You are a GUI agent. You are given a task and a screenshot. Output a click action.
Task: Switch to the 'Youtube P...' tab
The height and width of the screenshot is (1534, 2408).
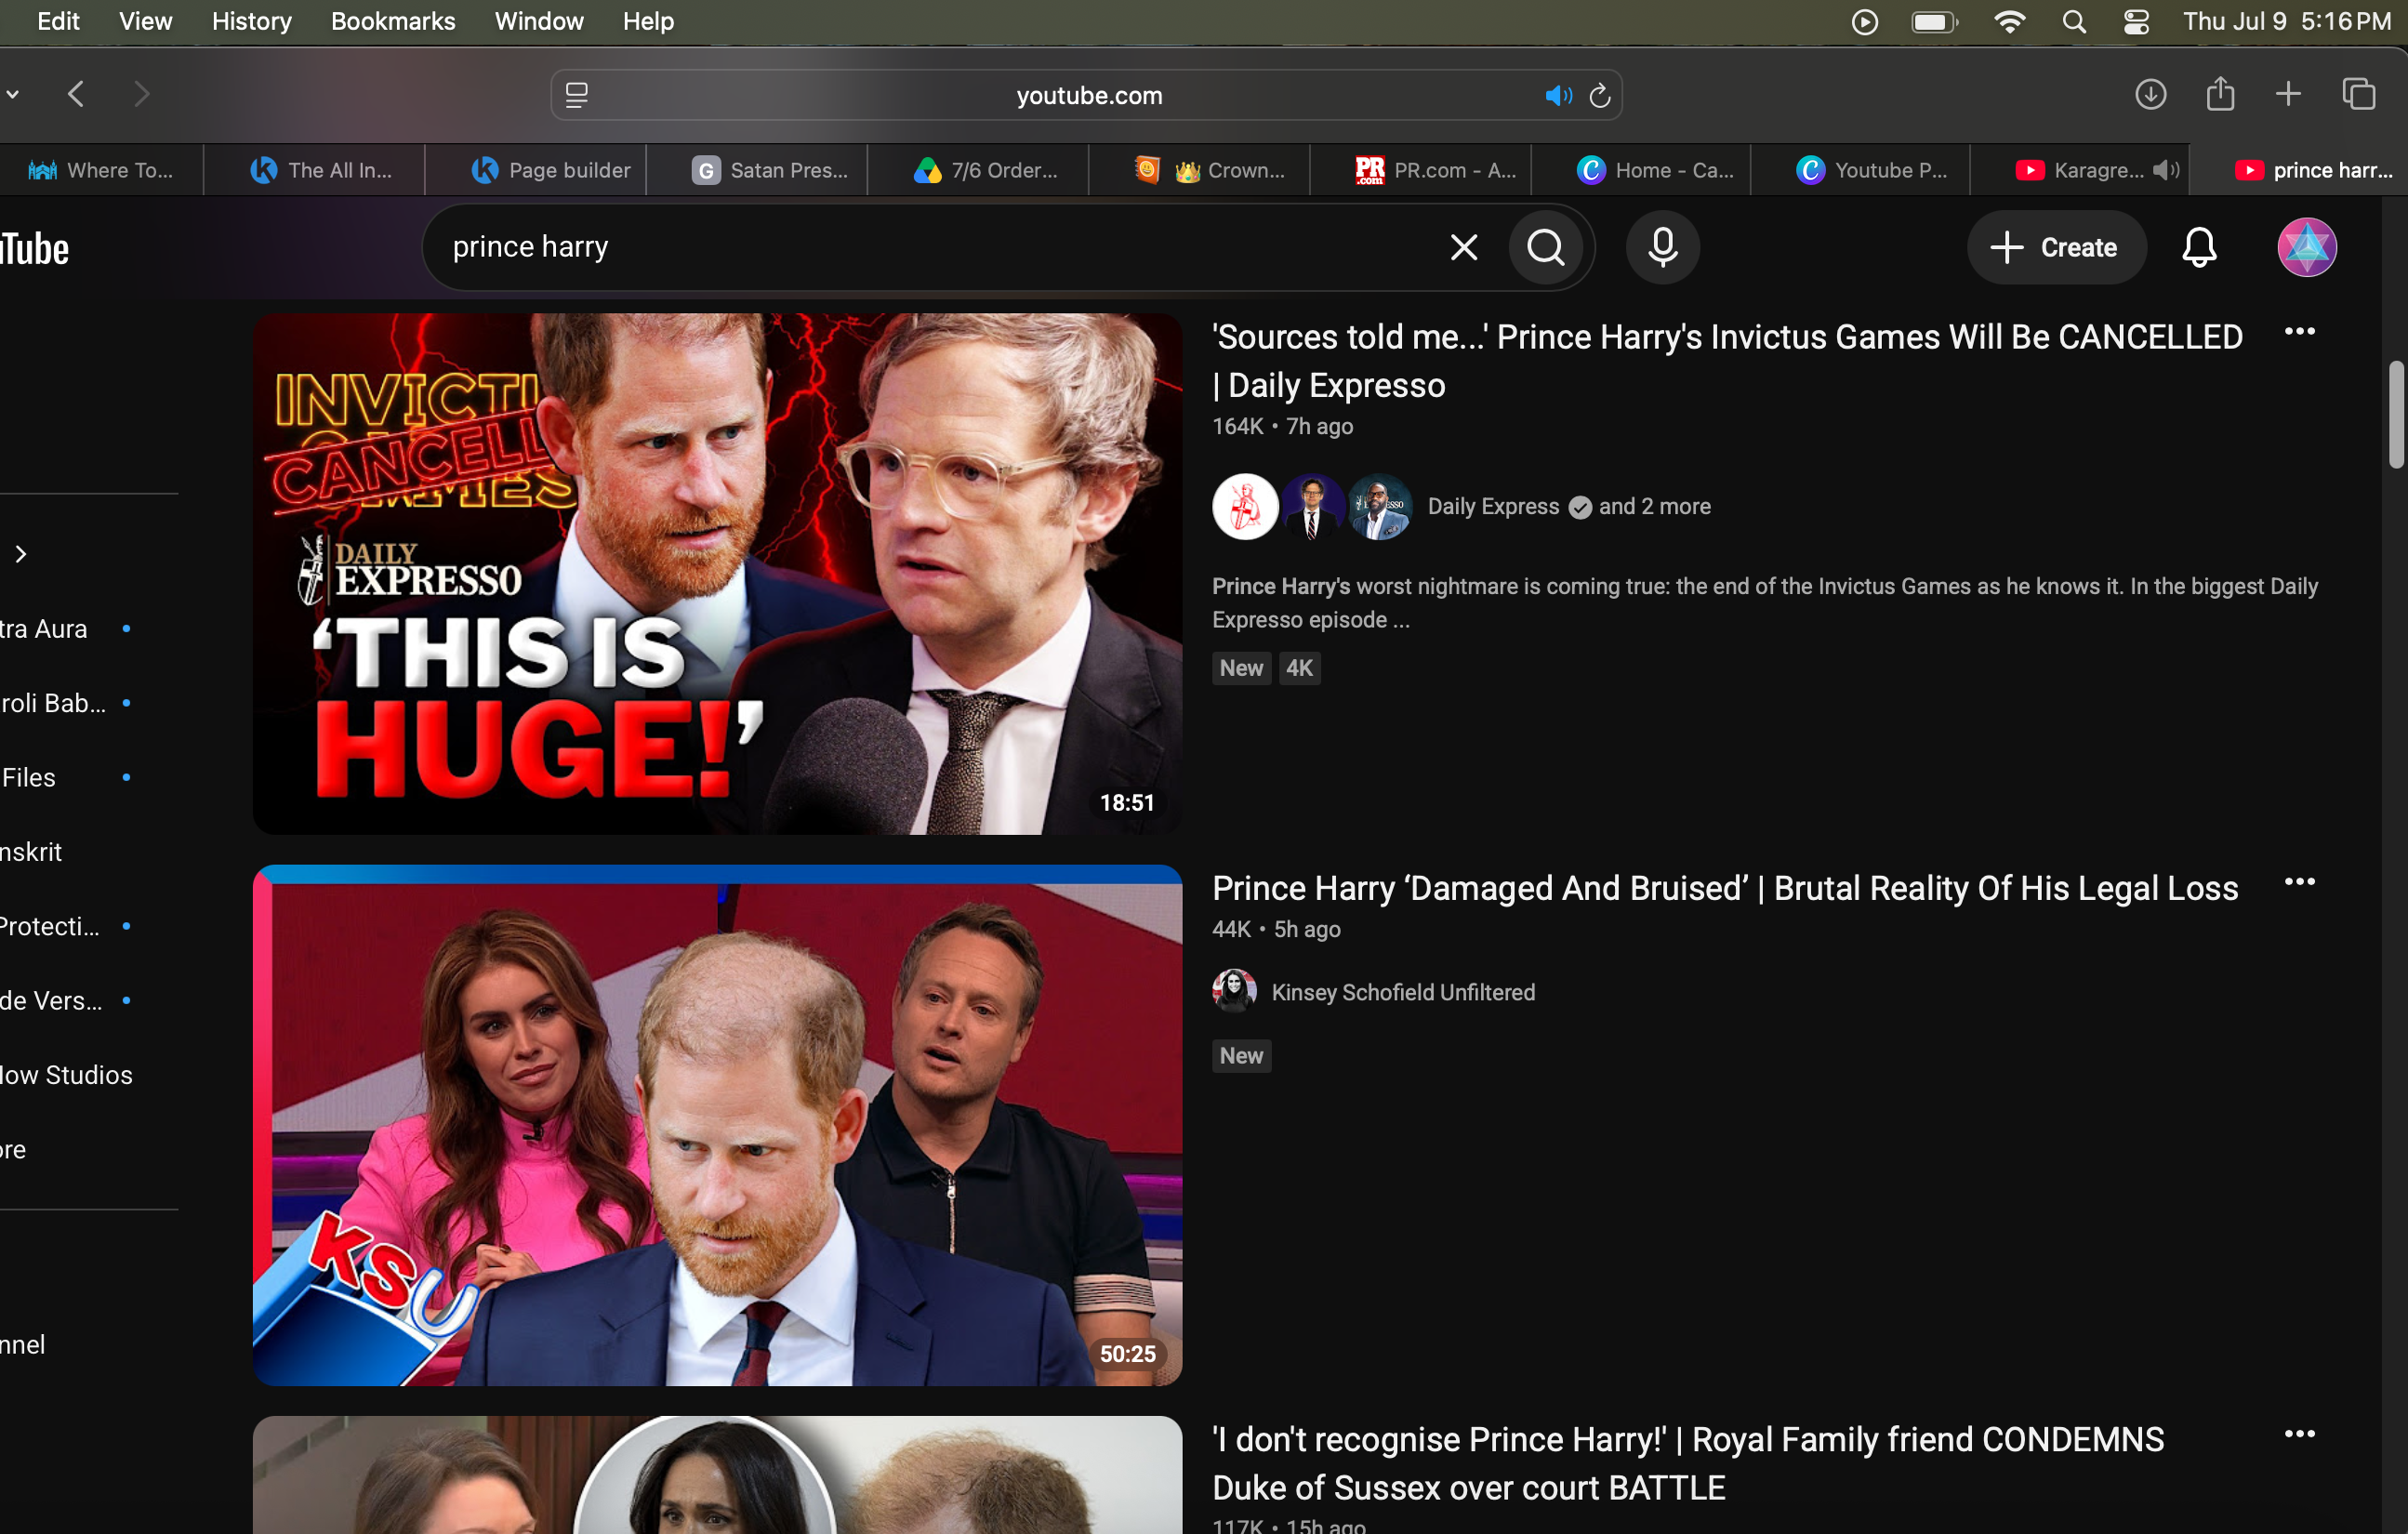pyautogui.click(x=1861, y=170)
